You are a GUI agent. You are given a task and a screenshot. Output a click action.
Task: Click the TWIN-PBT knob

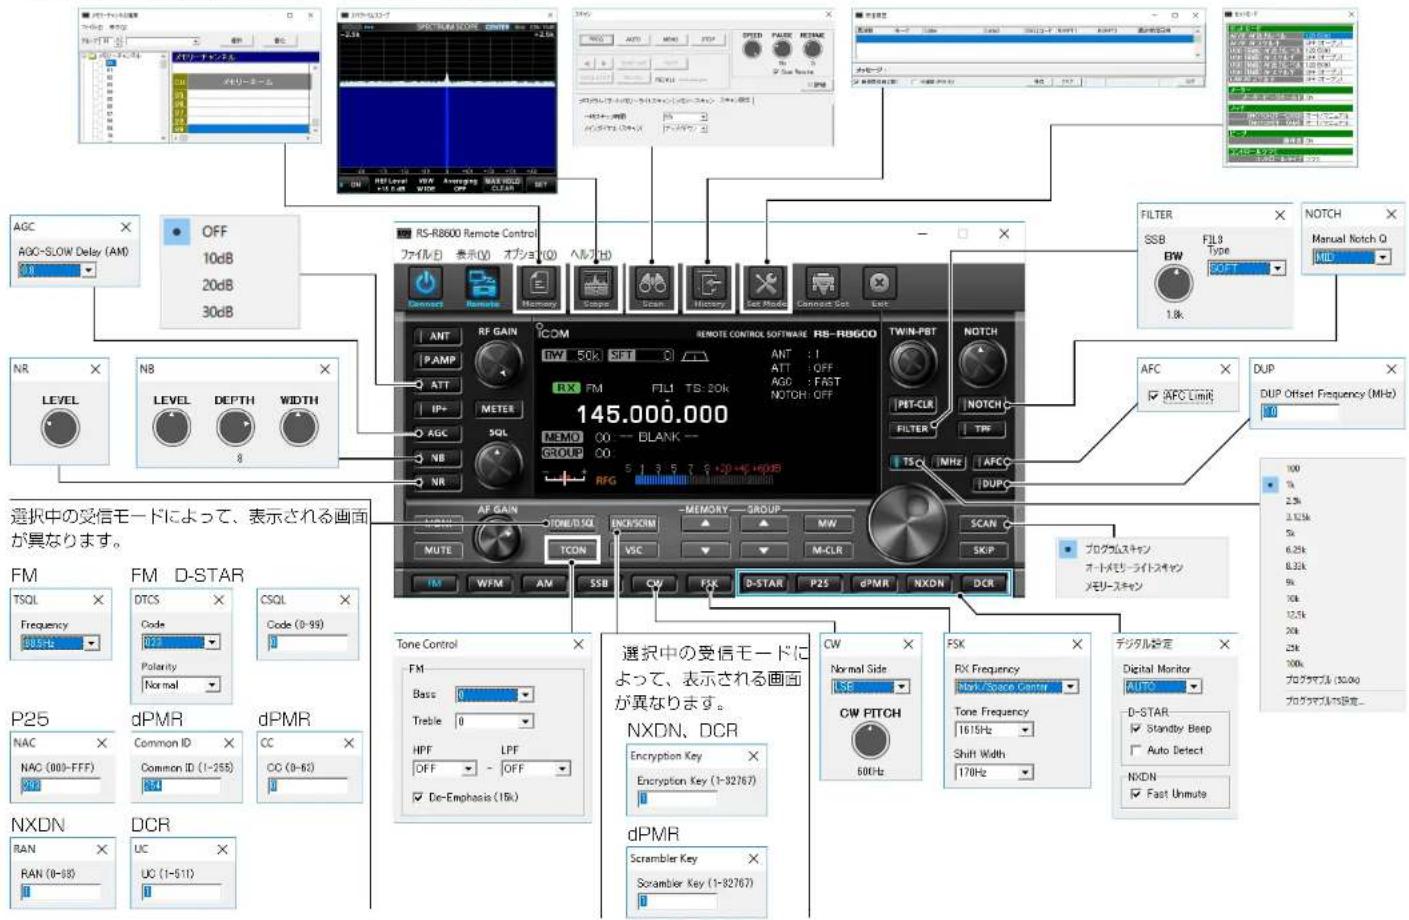coord(912,363)
